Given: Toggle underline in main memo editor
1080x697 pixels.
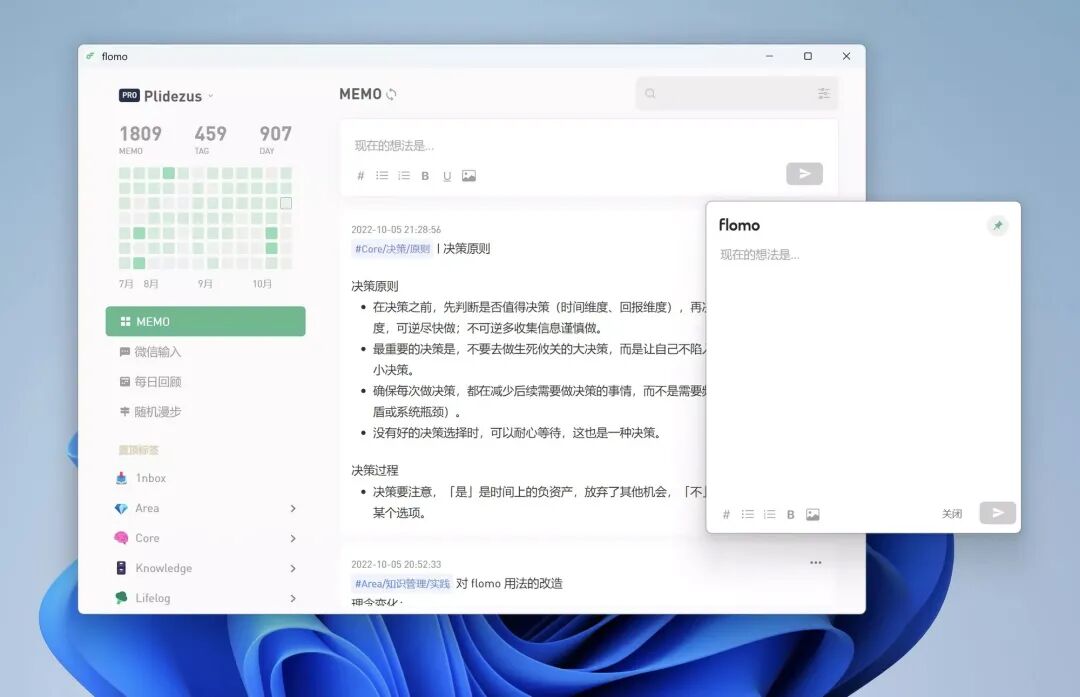Looking at the screenshot, I should tap(447, 176).
